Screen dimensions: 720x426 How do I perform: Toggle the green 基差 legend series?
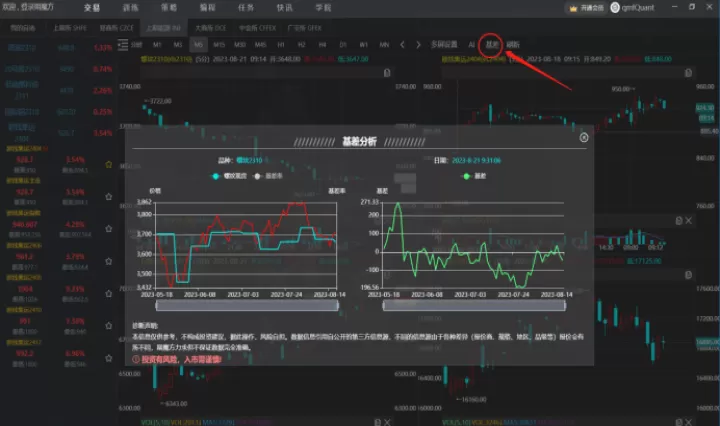[x=475, y=176]
